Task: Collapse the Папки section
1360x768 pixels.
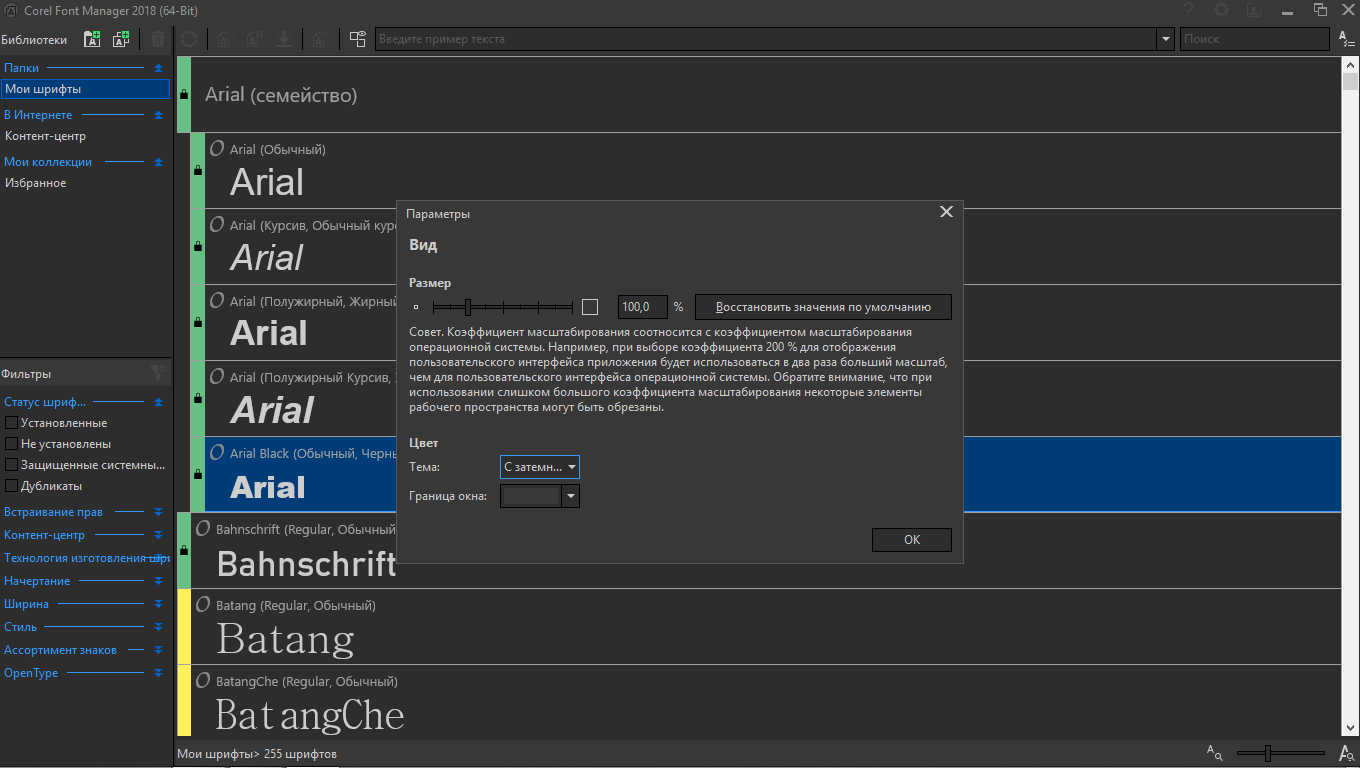Action: click(x=158, y=68)
